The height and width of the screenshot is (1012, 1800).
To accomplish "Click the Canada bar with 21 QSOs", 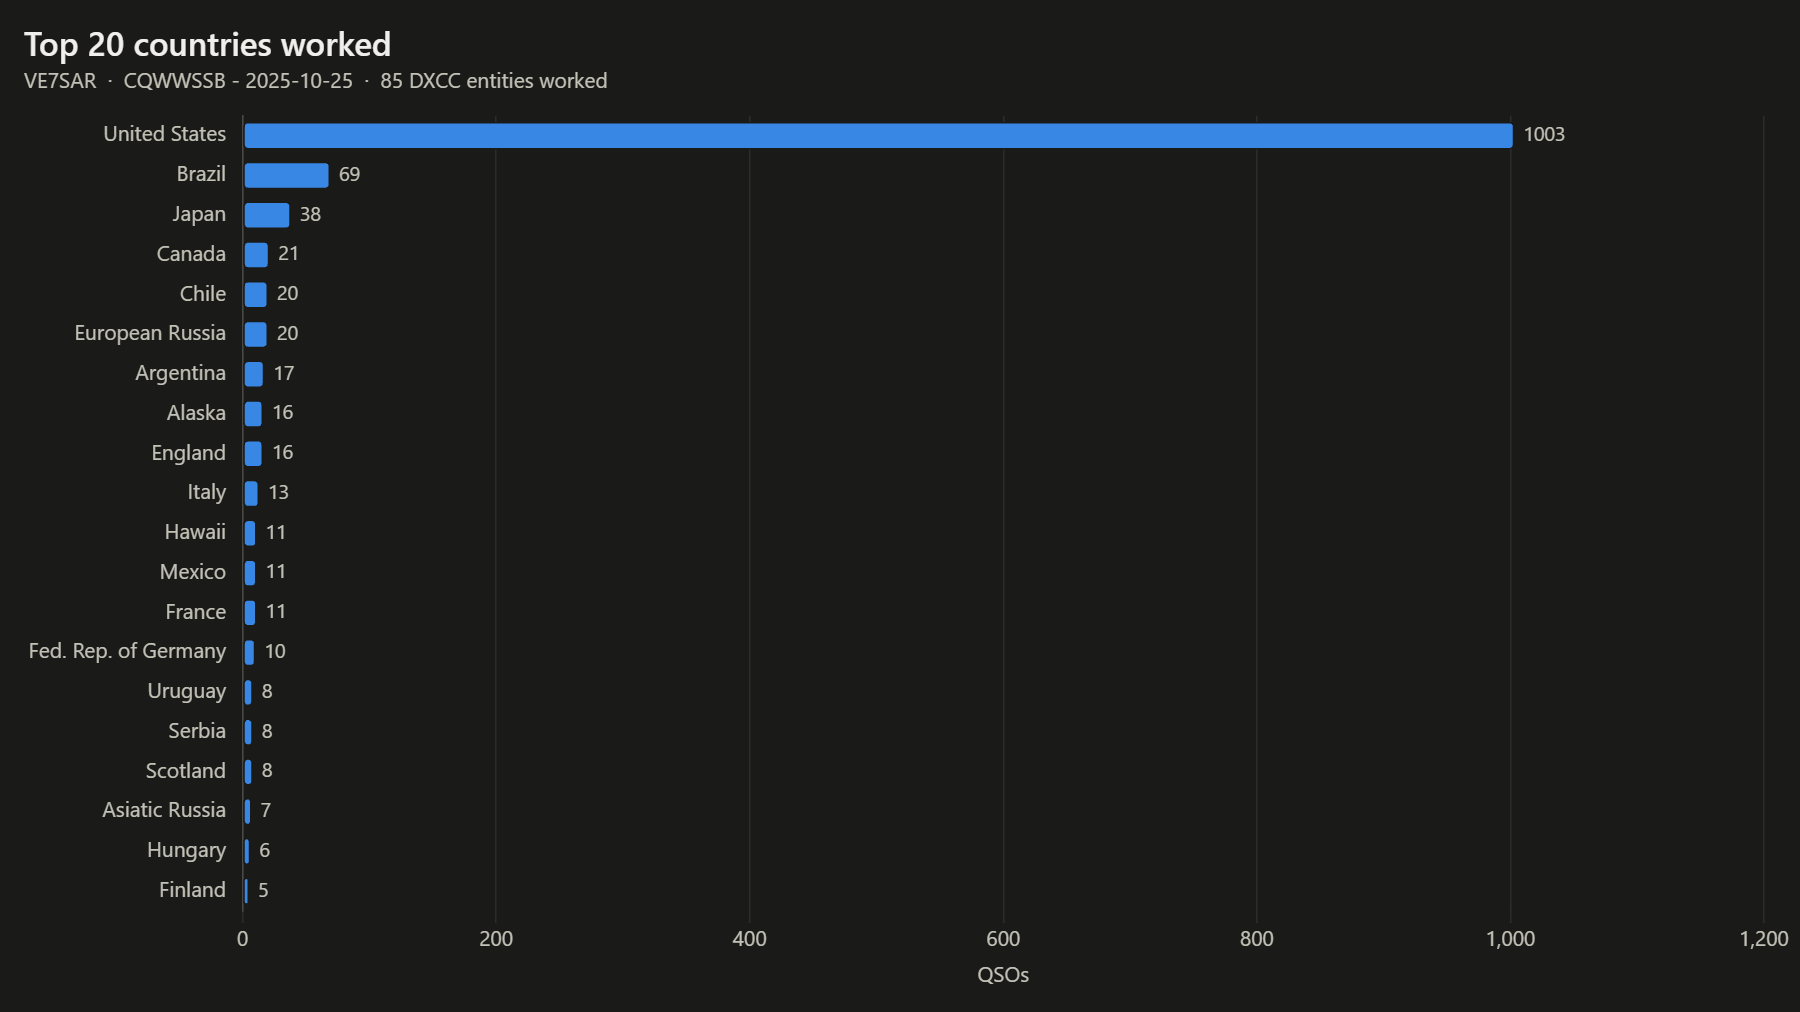I will [x=256, y=254].
